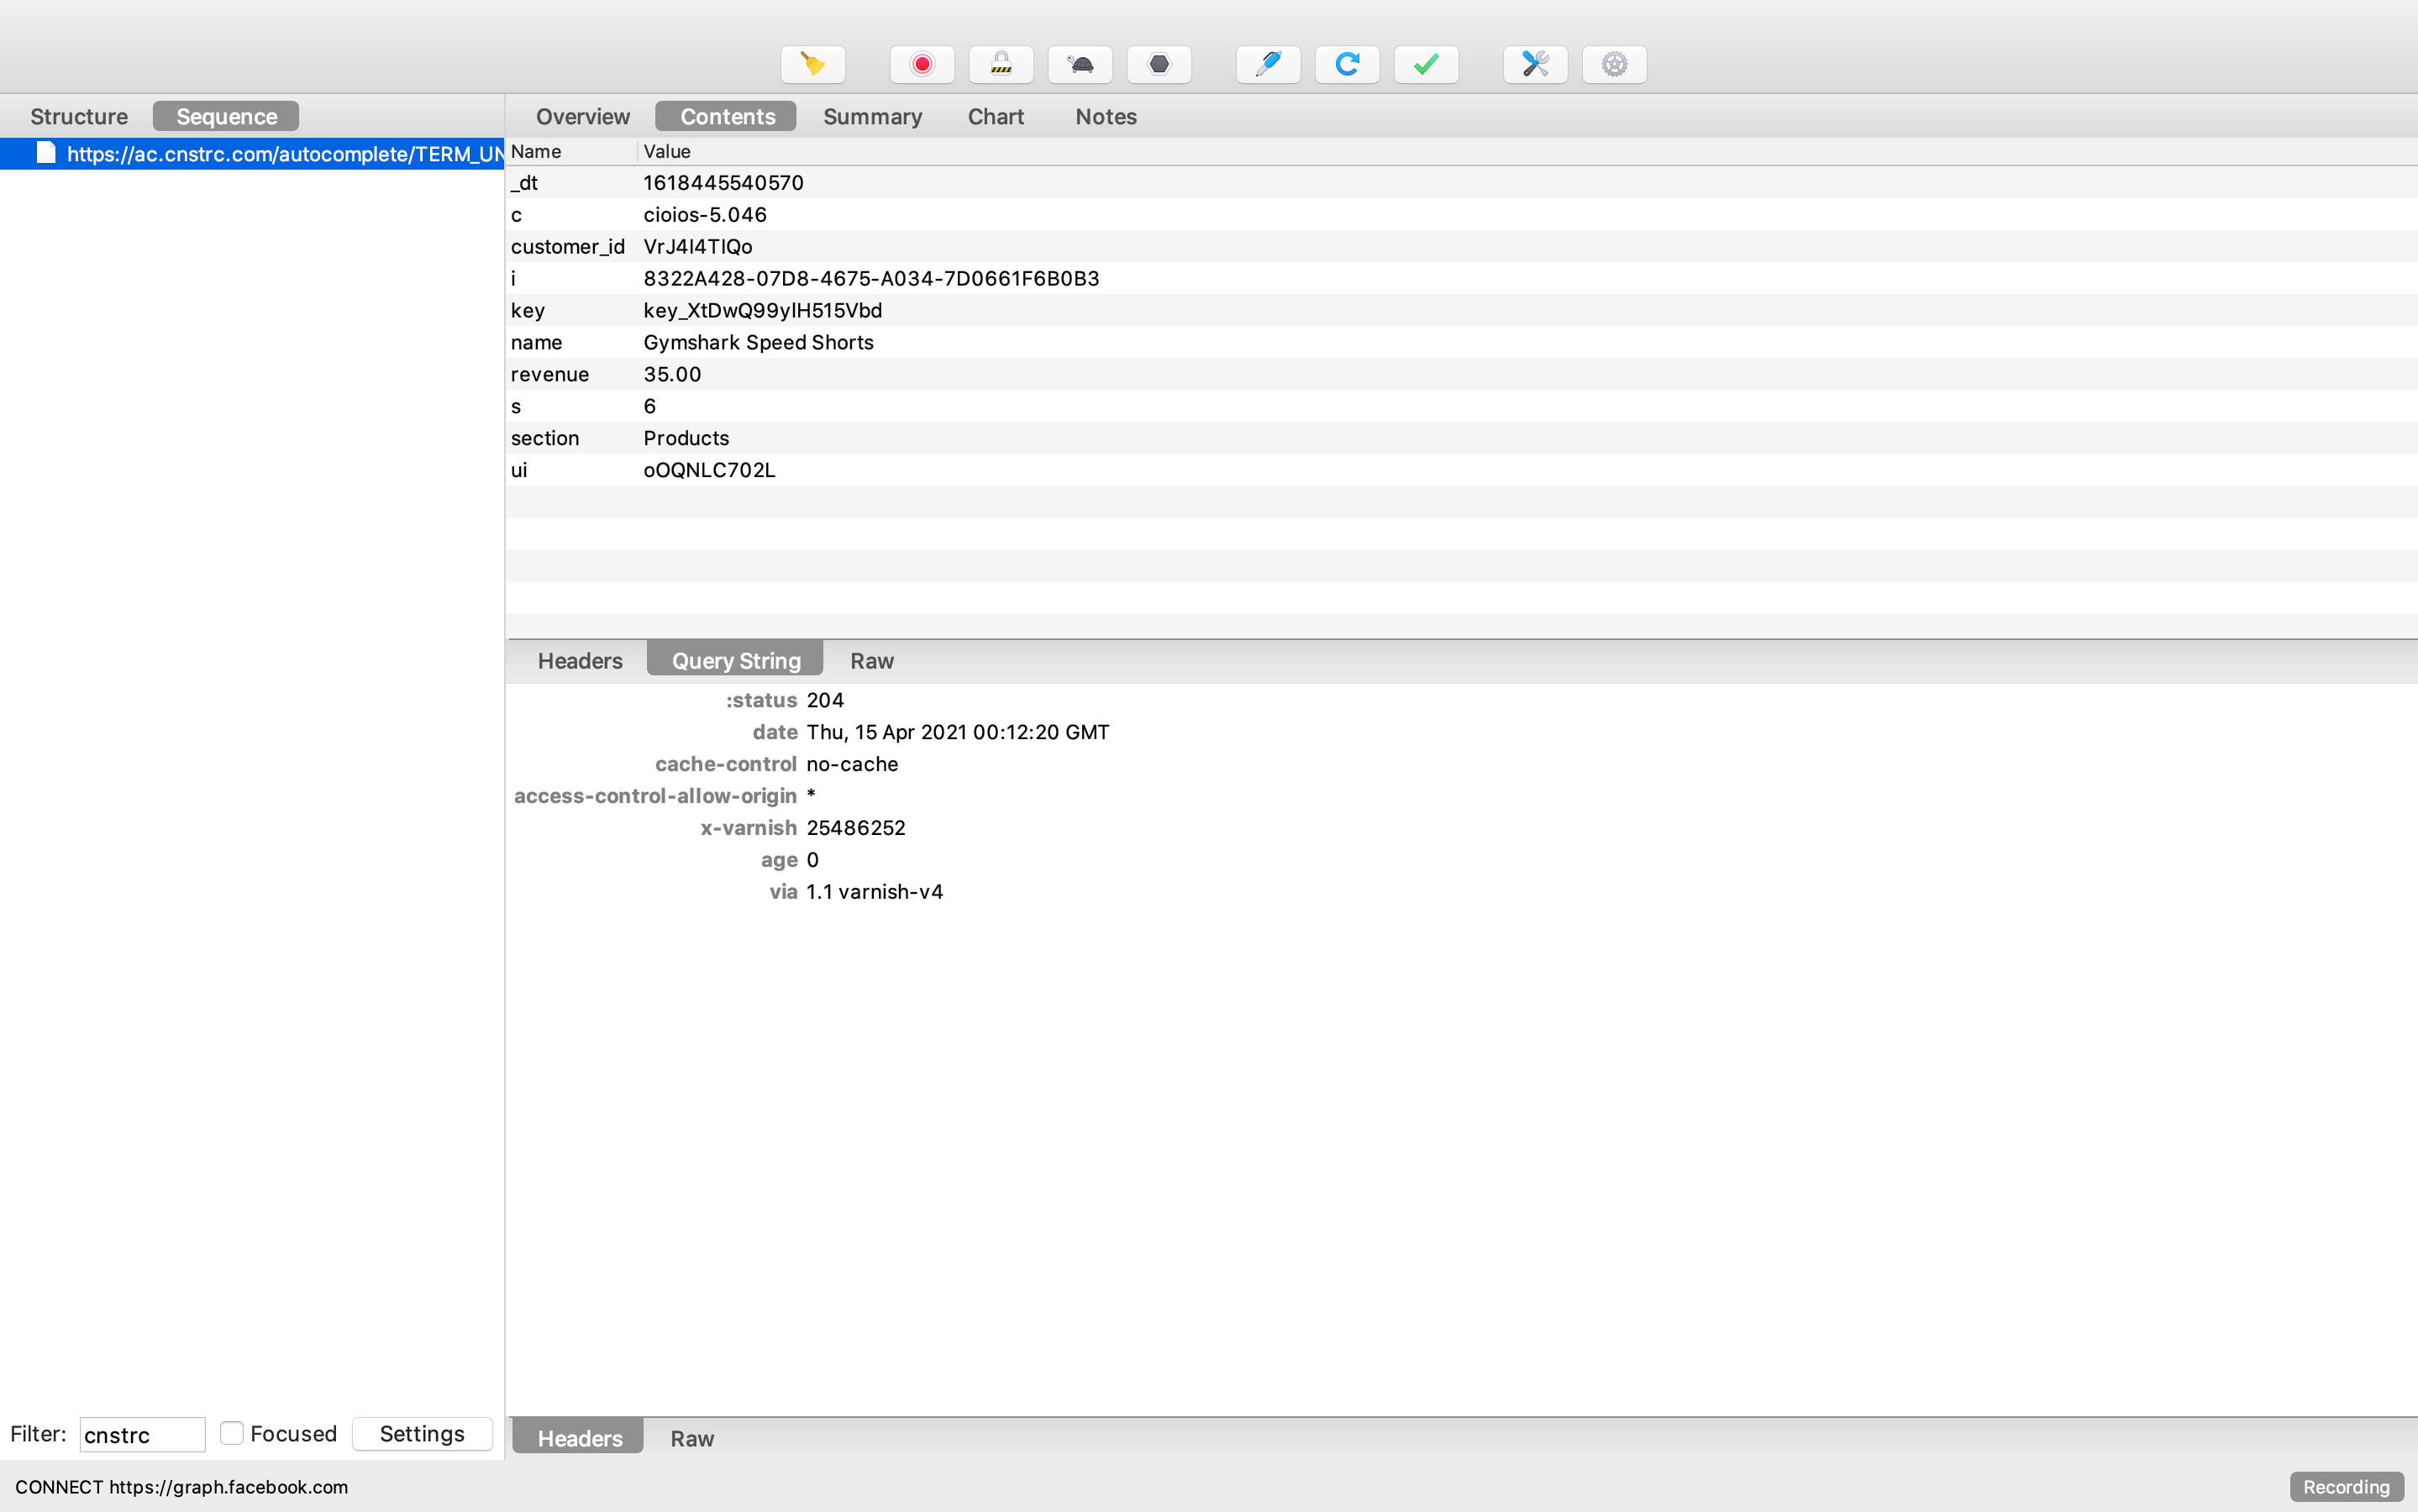Repeat the request using the refresh icon
Image resolution: width=2418 pixels, height=1512 pixels.
(x=1345, y=64)
